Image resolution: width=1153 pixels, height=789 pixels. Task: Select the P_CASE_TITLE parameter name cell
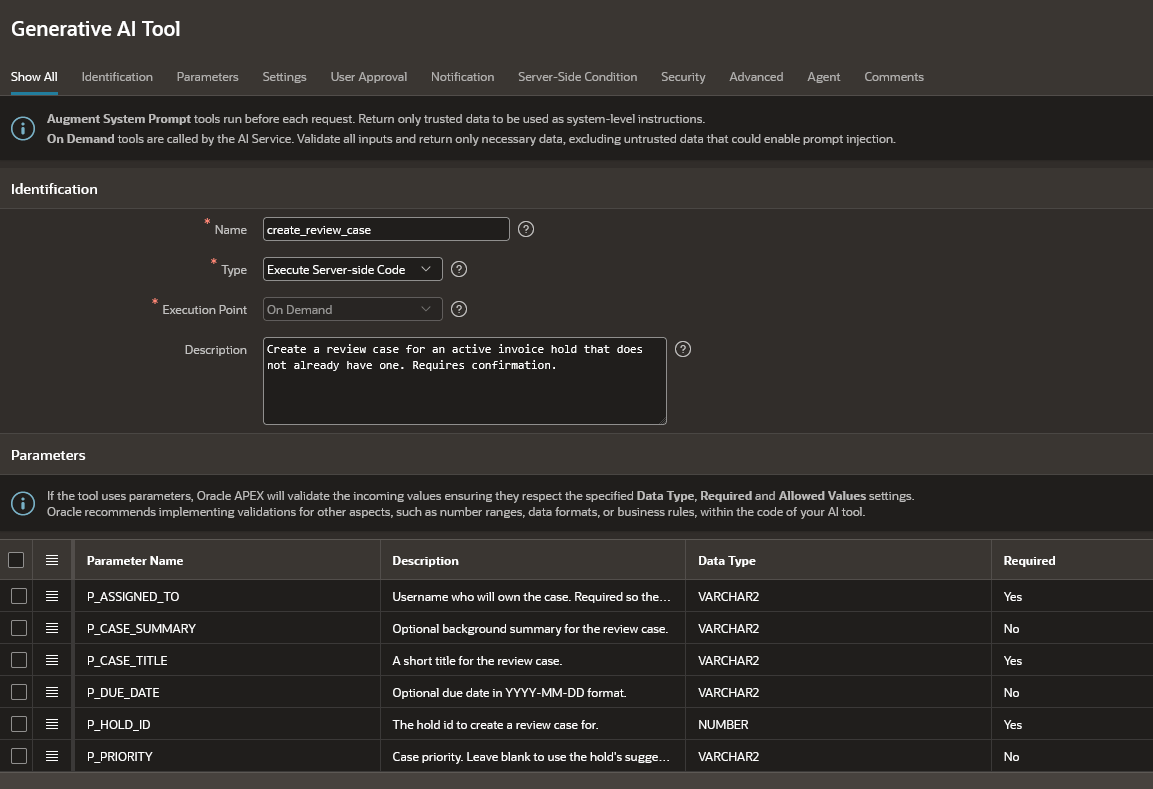226,660
